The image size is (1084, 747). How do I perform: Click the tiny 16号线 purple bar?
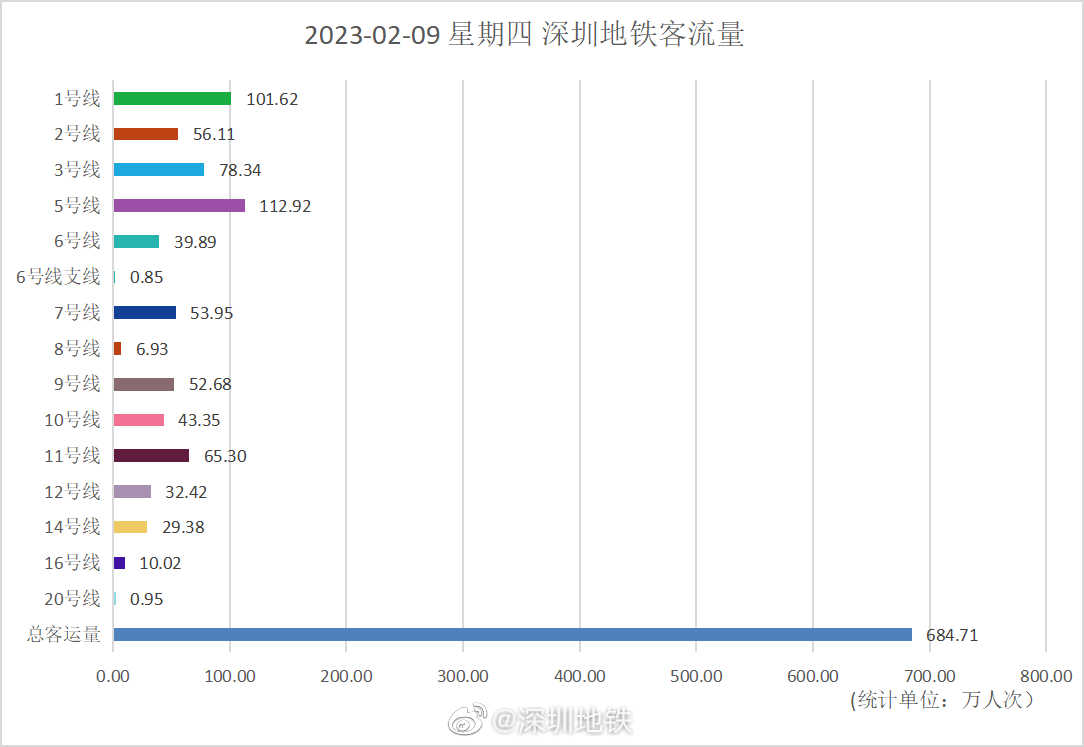pyautogui.click(x=120, y=563)
